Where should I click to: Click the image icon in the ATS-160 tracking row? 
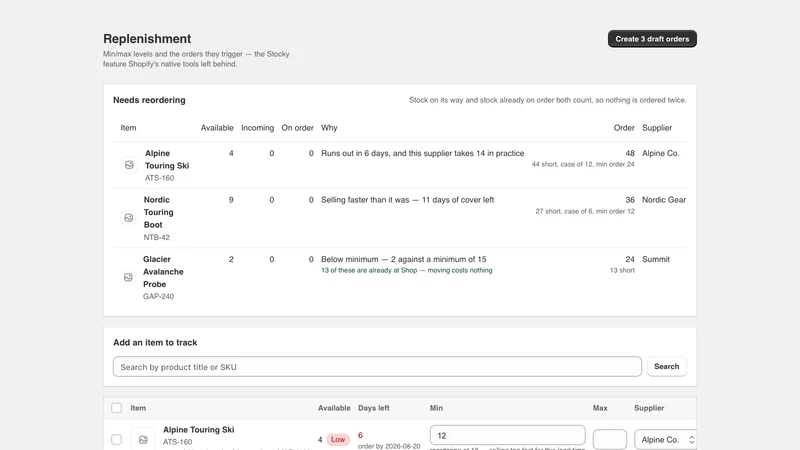point(143,439)
